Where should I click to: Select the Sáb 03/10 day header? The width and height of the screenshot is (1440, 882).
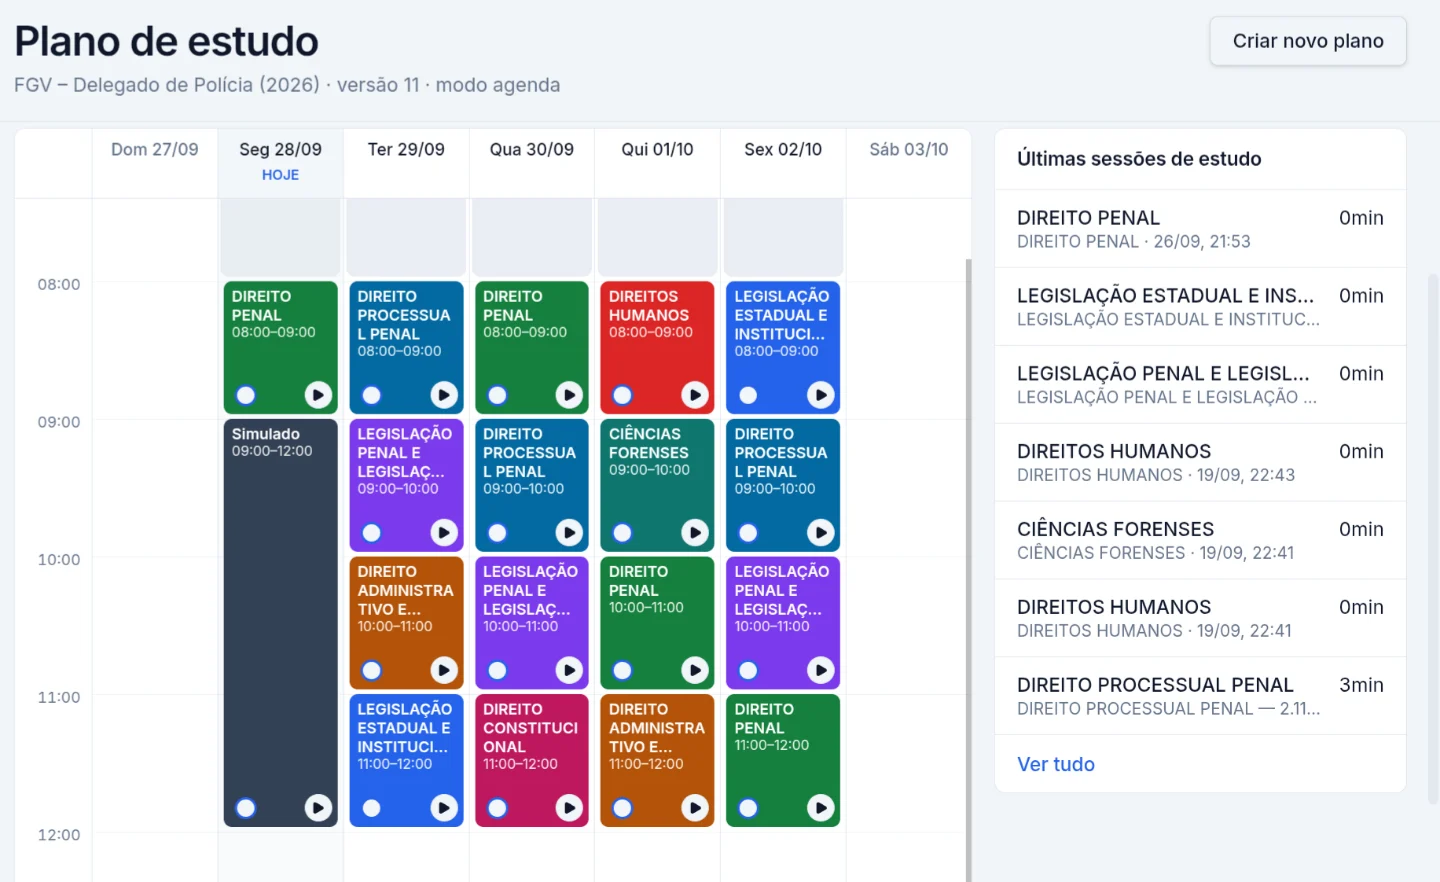[x=909, y=163]
